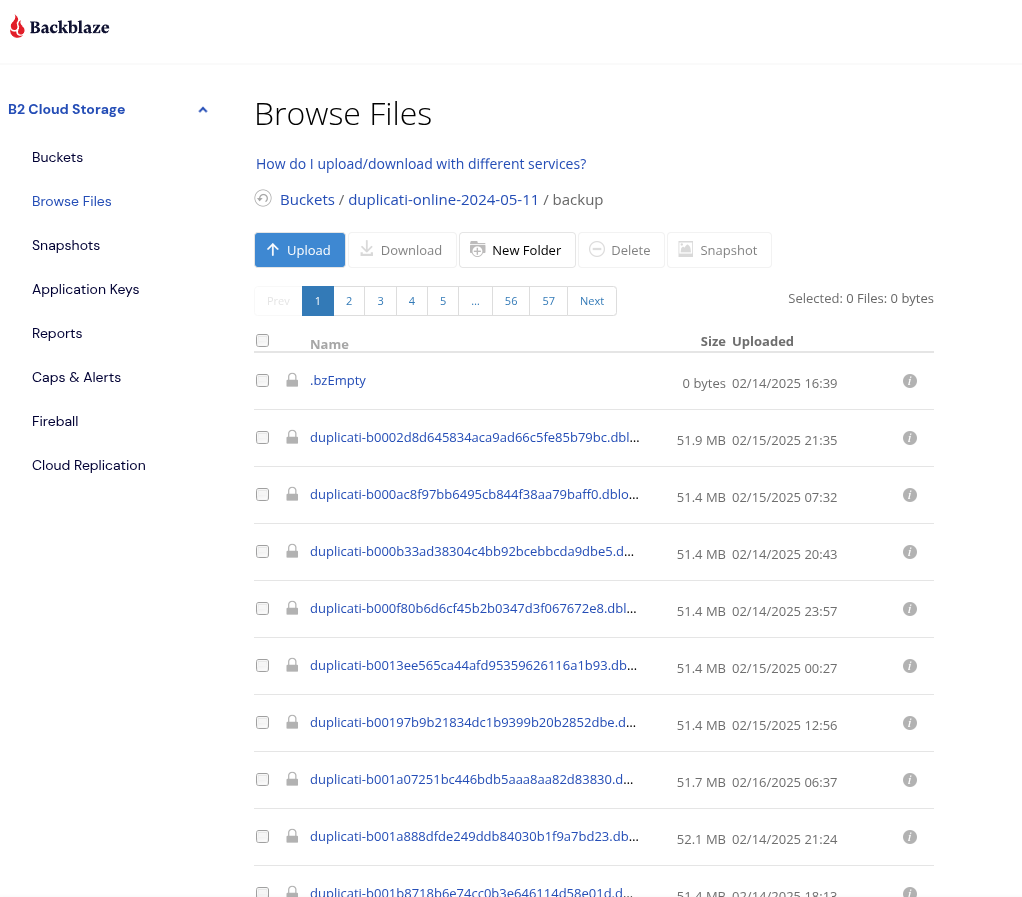Select checkbox for duplicati-b000b33a file

tap(263, 551)
